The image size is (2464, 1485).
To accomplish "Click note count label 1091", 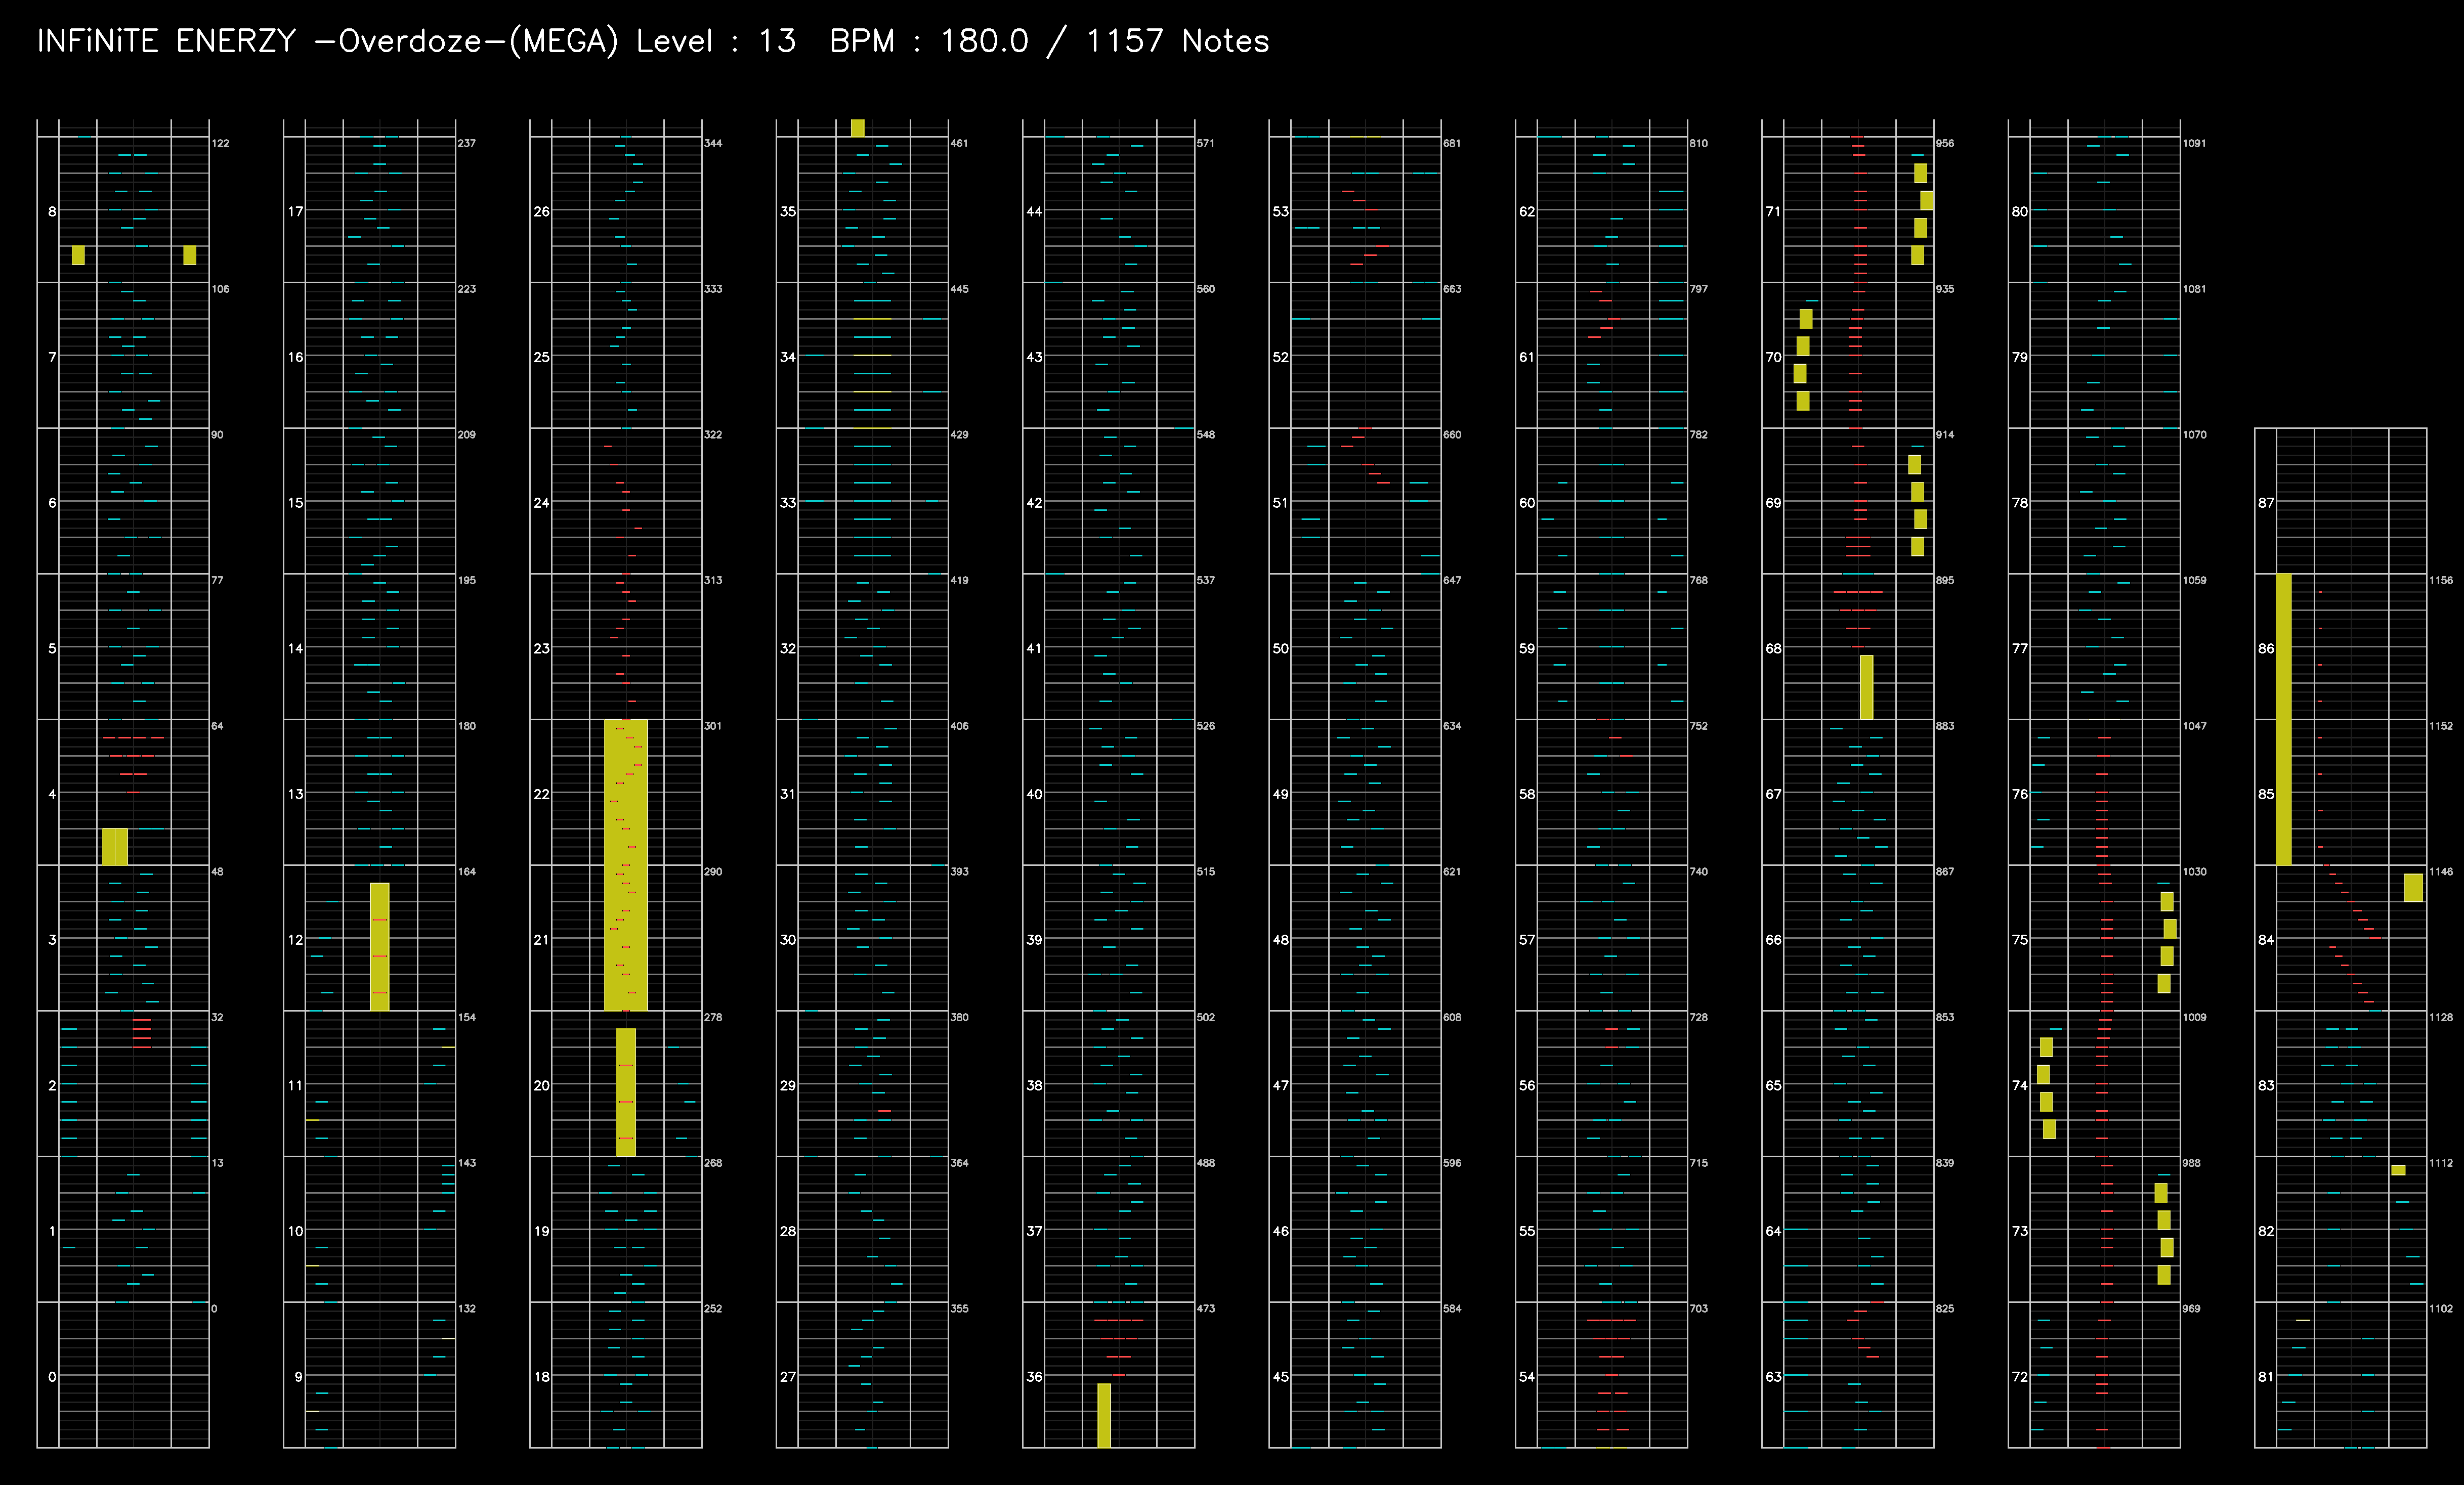I will [x=2194, y=143].
